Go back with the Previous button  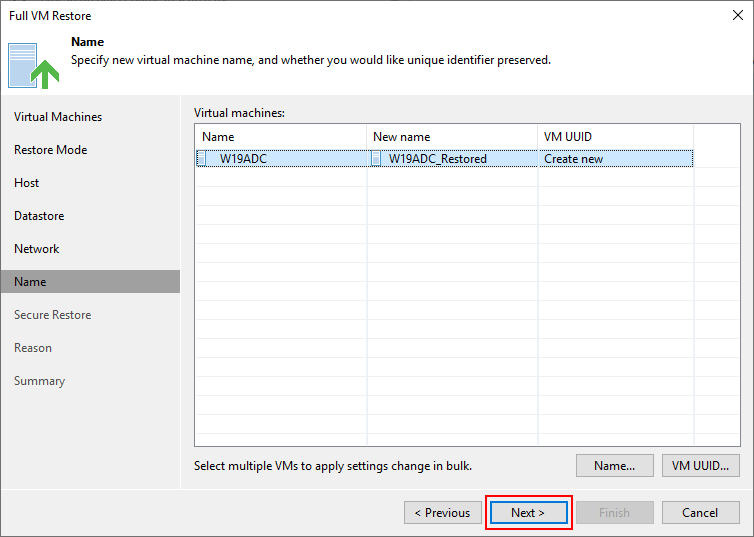pyautogui.click(x=443, y=512)
